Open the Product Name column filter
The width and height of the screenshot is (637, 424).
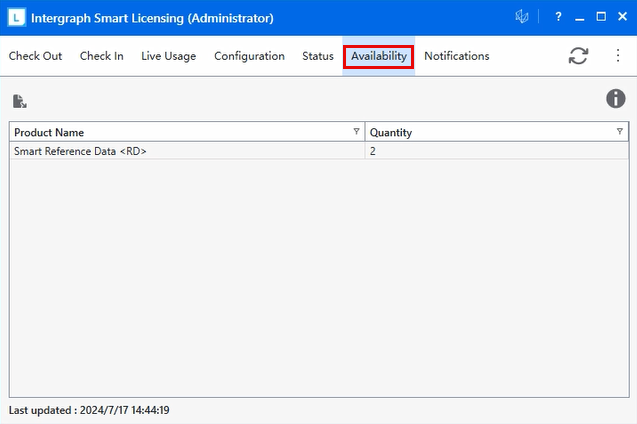(x=357, y=132)
